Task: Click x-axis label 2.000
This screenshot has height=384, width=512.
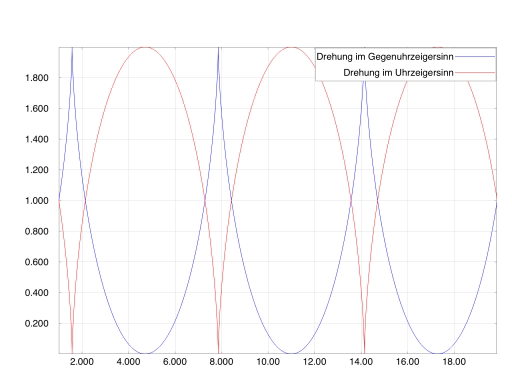Action: click(82, 362)
